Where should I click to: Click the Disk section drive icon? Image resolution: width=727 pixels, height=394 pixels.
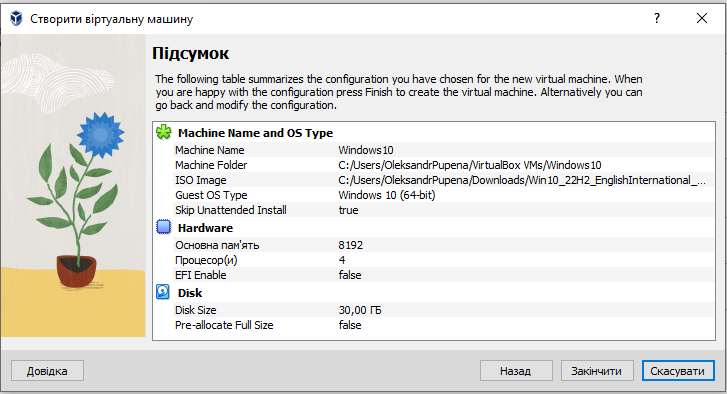click(163, 292)
